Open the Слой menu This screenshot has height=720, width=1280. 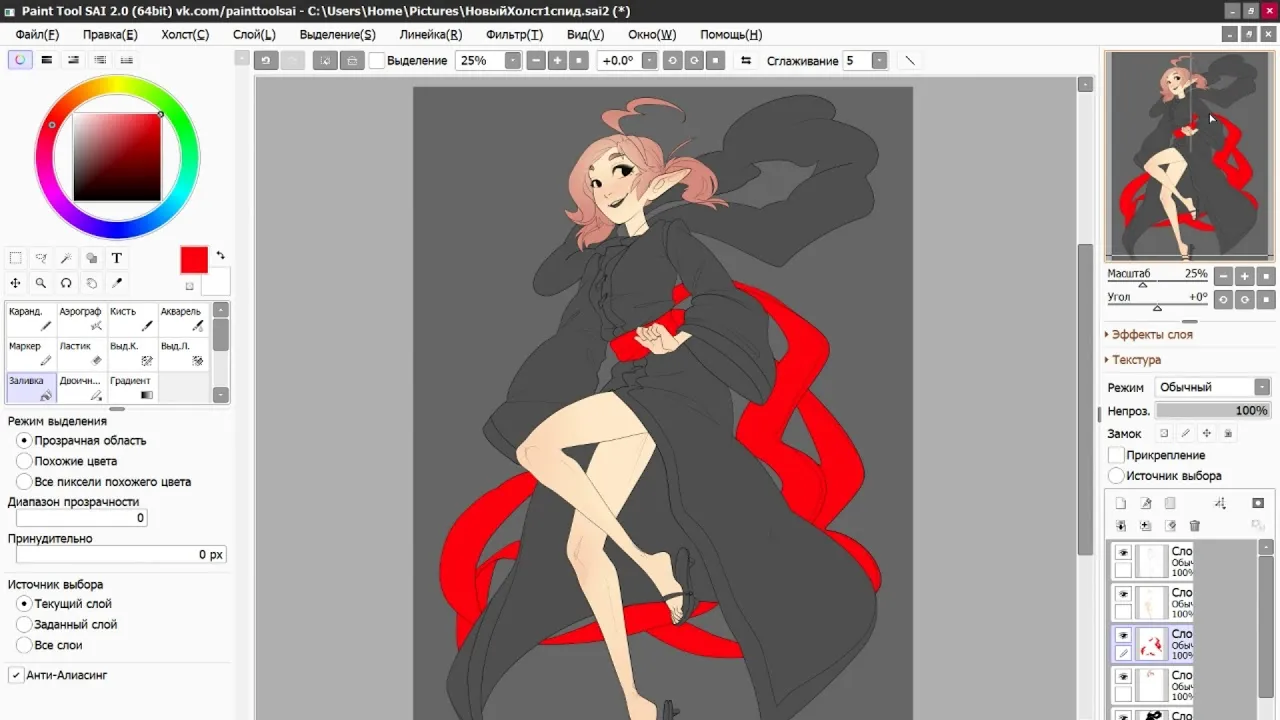(254, 34)
